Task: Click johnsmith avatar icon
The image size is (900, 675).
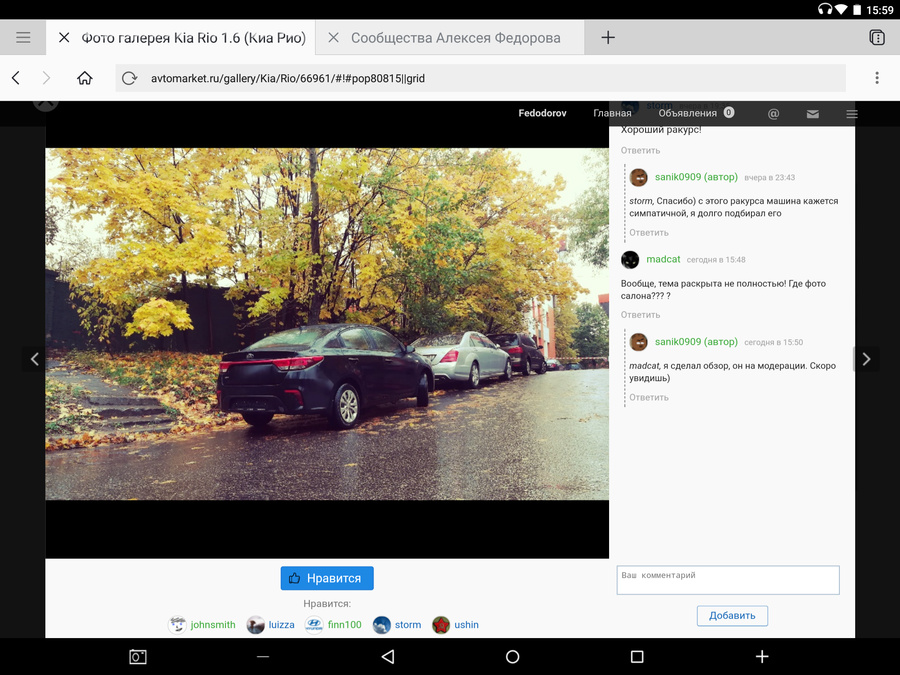Action: (177, 624)
